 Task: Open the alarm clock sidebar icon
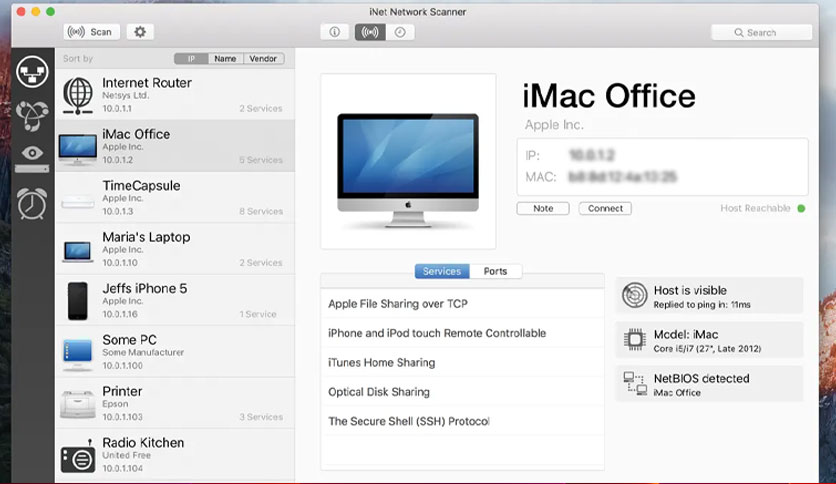pyautogui.click(x=32, y=203)
